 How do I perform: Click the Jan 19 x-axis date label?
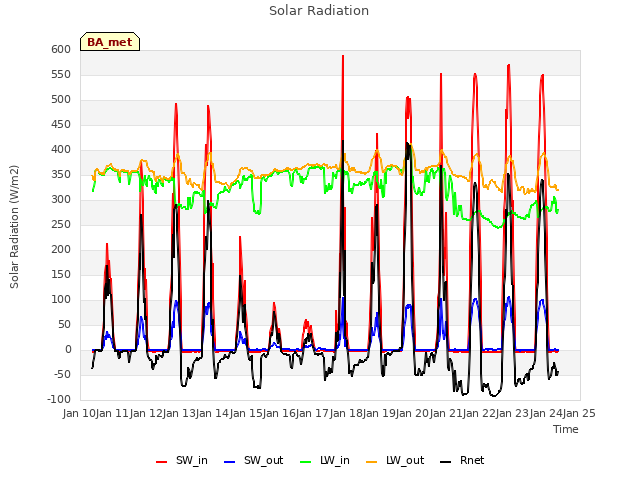[x=379, y=414]
